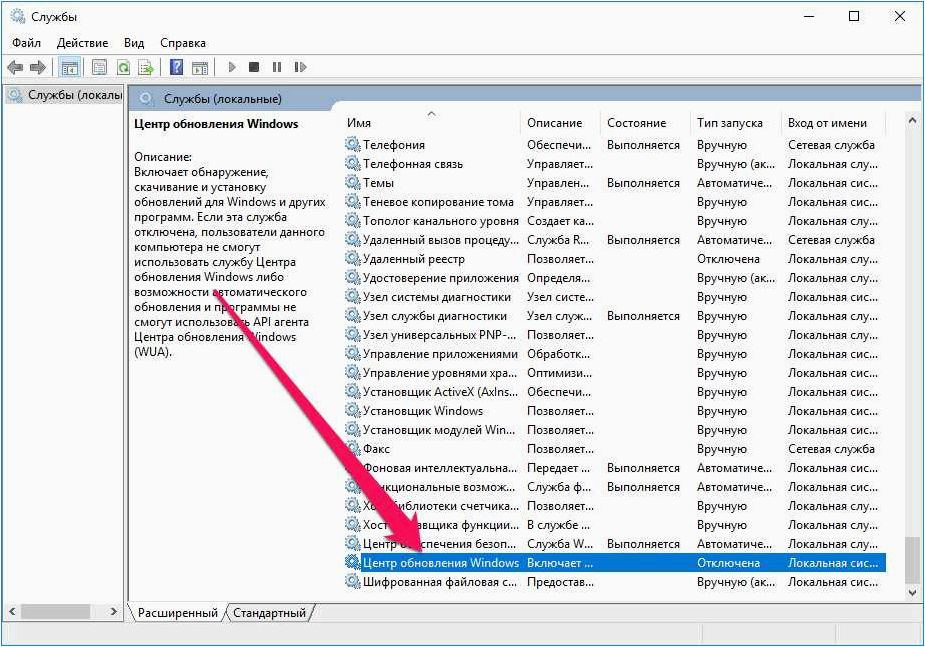Image resolution: width=925 pixels, height=647 pixels.
Task: Click Служба W... description cell
Action: pos(560,544)
